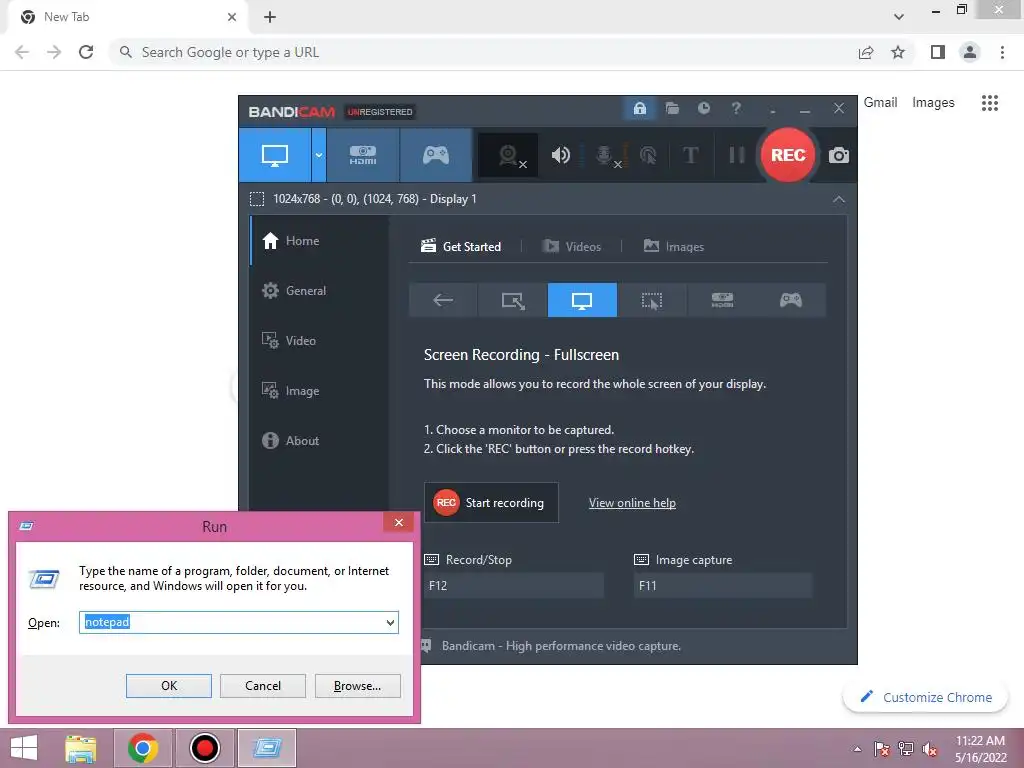
Task: Toggle speaker sound recording icon
Action: 560,155
